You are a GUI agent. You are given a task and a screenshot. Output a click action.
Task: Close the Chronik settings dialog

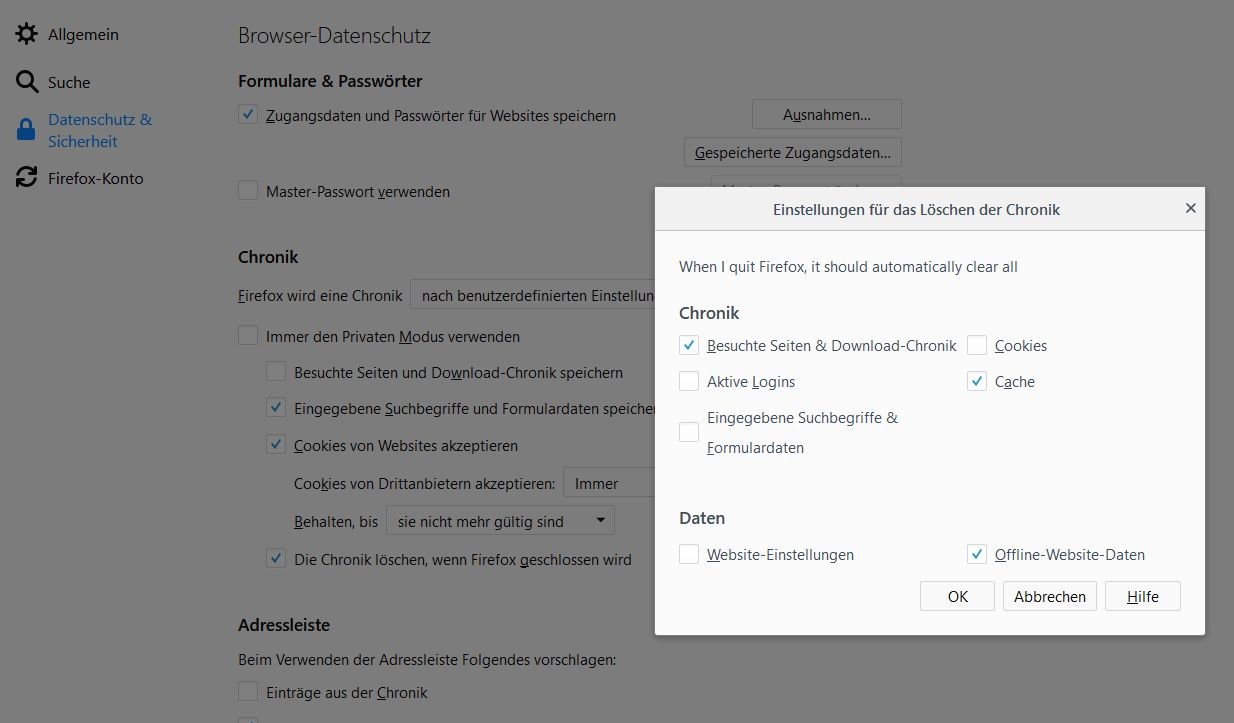1190,208
